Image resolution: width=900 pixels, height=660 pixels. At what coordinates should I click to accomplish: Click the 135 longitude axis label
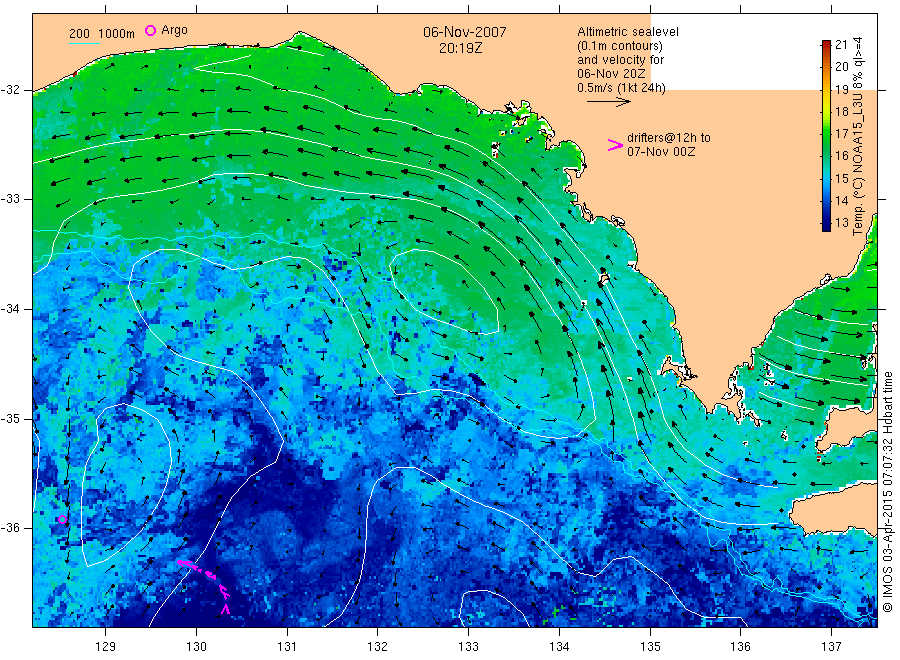pyautogui.click(x=650, y=646)
